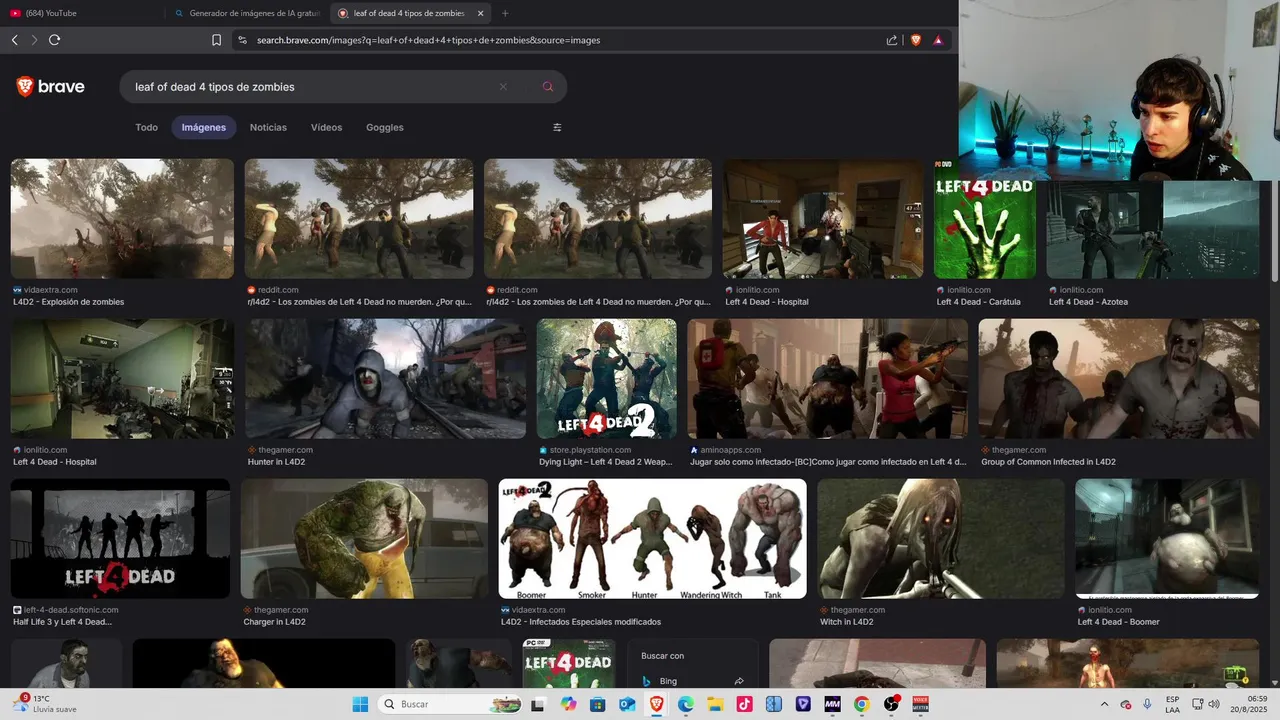Image resolution: width=1280 pixels, height=720 pixels.
Task: Open Left 4 Dead 2 PlayStation store image
Action: pos(606,378)
